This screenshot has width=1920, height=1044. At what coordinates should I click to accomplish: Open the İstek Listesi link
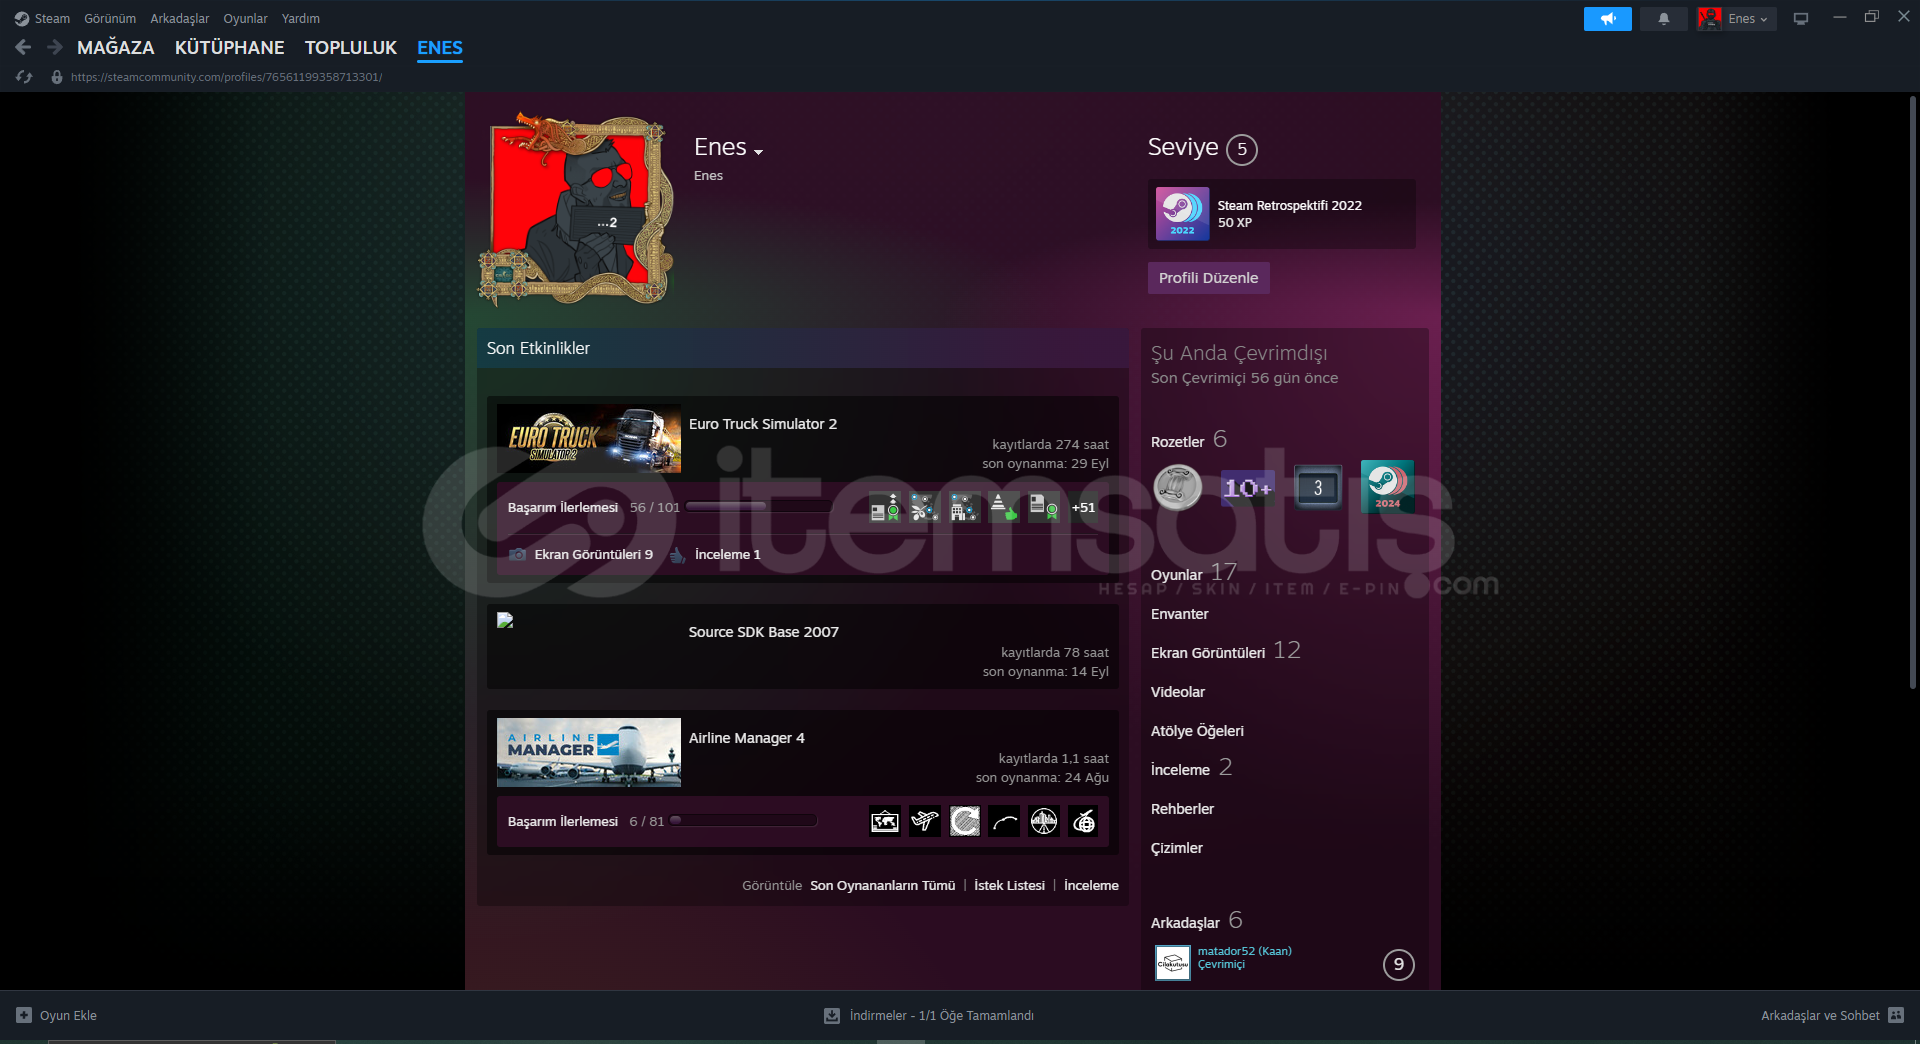click(x=1010, y=885)
